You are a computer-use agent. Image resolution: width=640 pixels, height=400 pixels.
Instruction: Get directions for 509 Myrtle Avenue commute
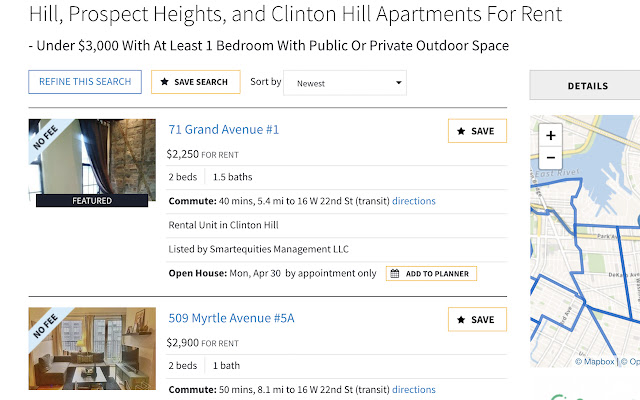coord(414,390)
